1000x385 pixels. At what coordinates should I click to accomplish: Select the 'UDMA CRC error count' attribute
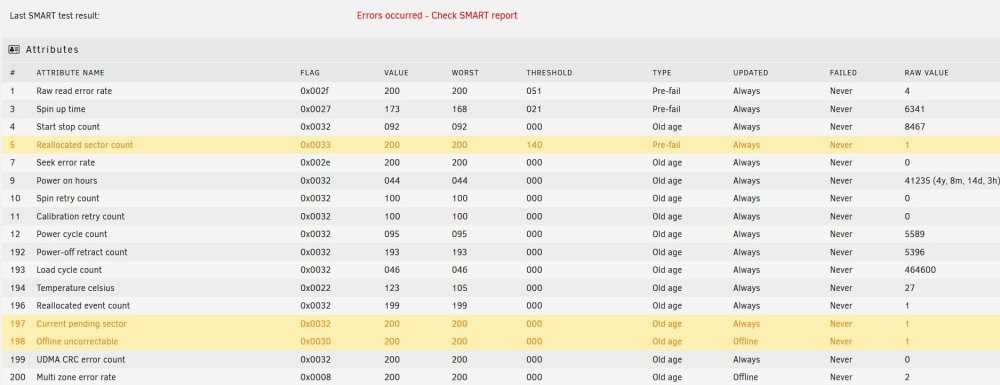click(80, 359)
